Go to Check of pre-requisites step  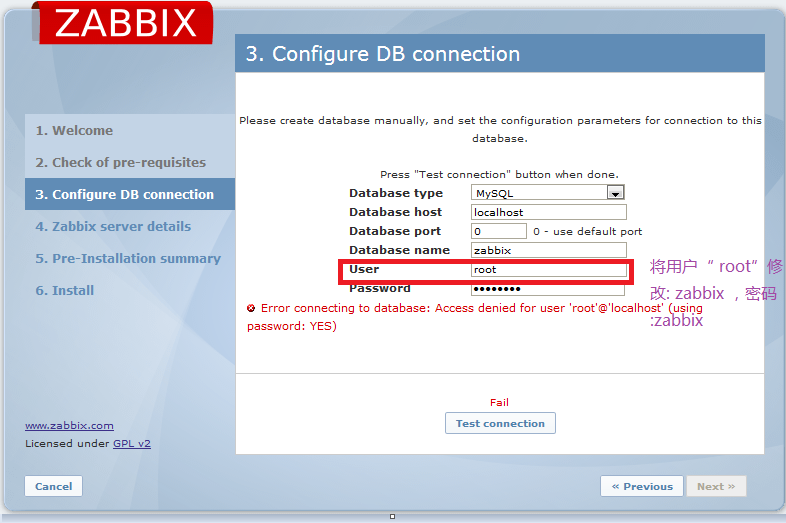(120, 162)
